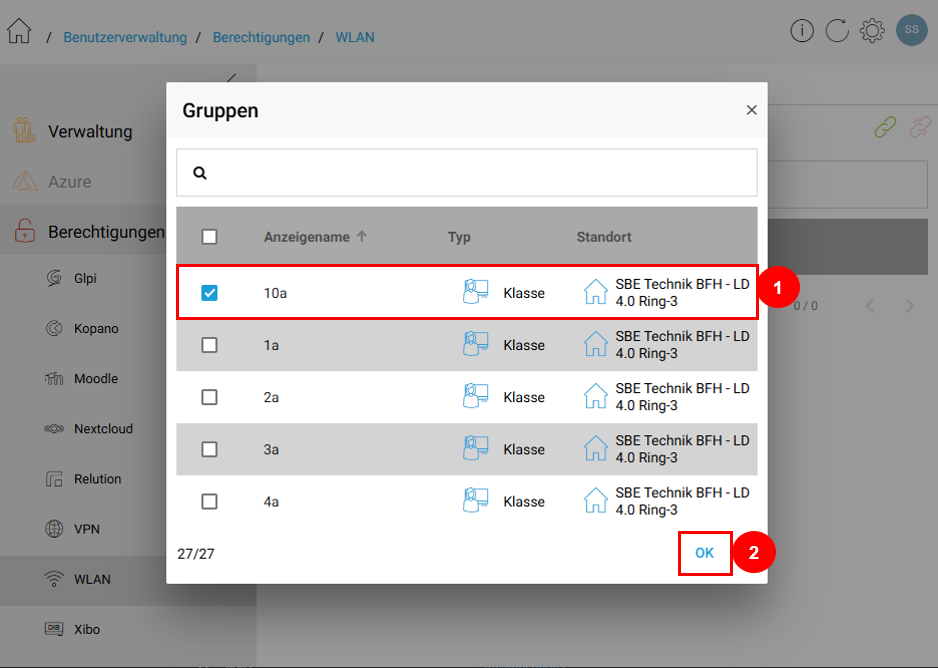Open the info circle icon
Viewport: 938px width, 668px height.
802,31
